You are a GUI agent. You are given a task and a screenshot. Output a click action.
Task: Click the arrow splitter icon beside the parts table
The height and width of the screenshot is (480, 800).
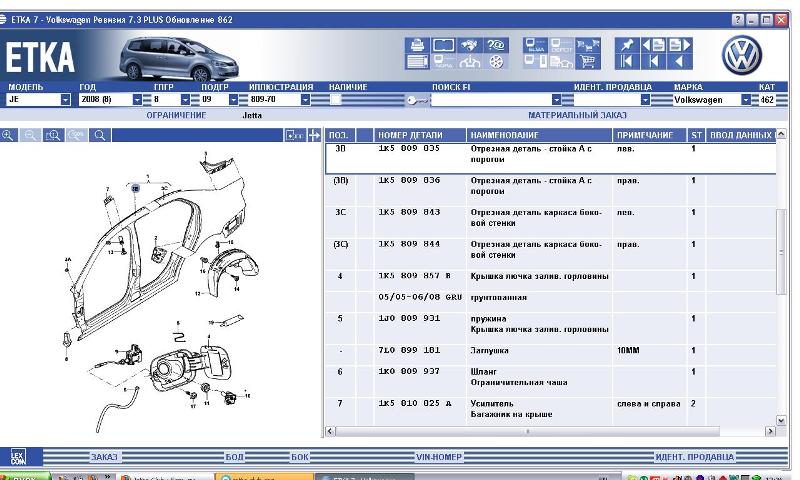314,135
